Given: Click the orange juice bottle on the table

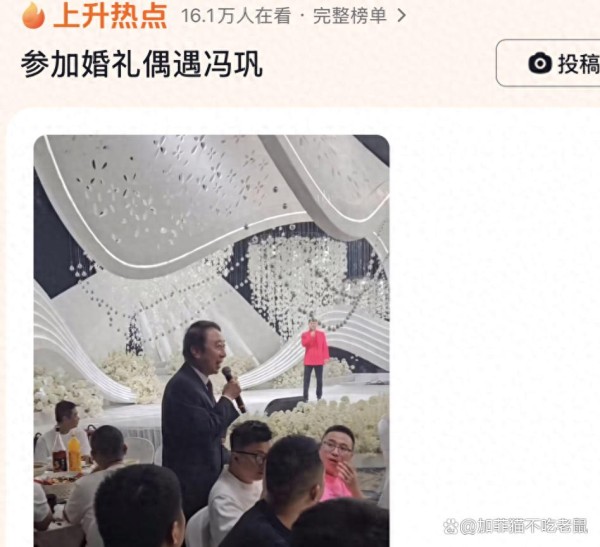Looking at the screenshot, I should pos(74,453).
